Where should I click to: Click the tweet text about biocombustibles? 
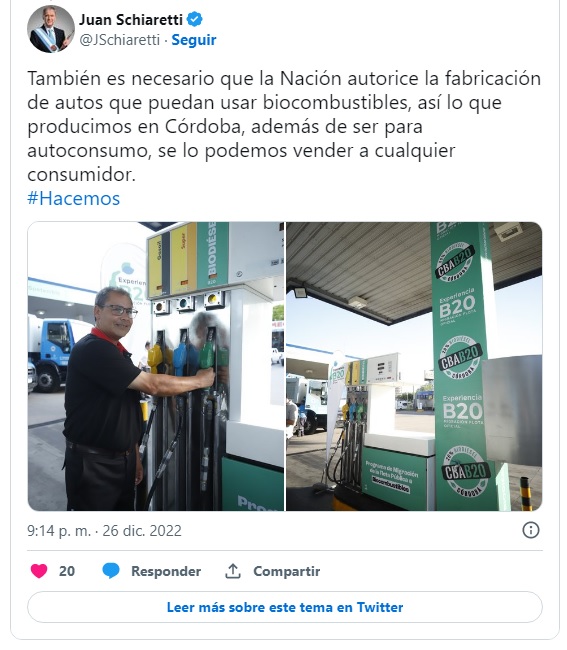click(284, 126)
